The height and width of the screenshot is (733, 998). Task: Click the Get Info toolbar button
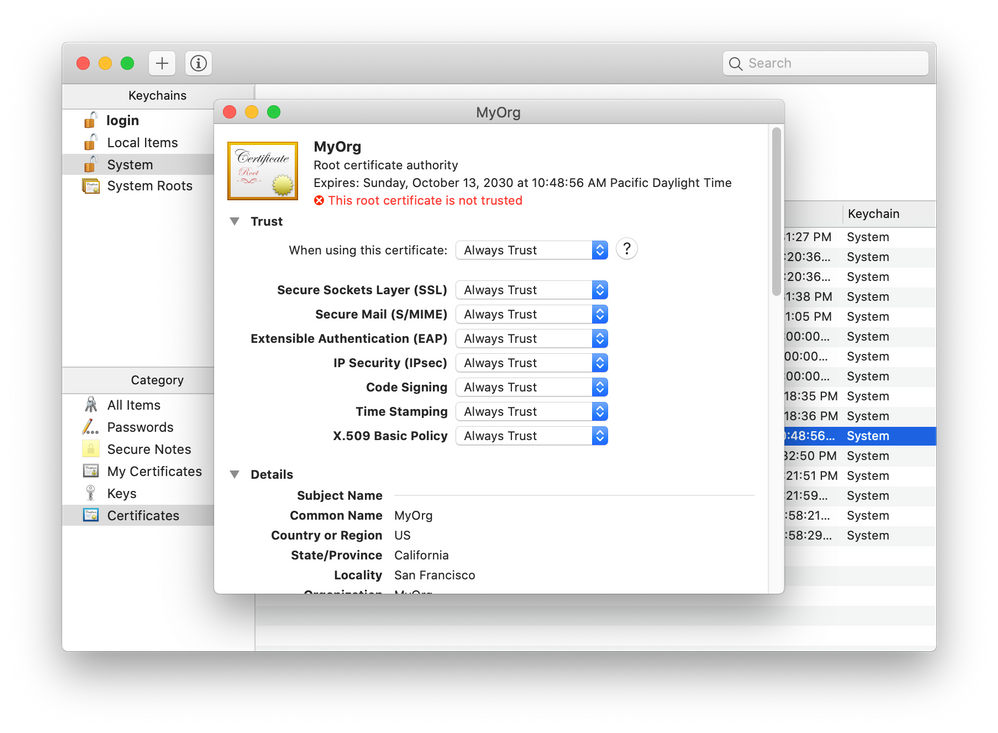197,62
